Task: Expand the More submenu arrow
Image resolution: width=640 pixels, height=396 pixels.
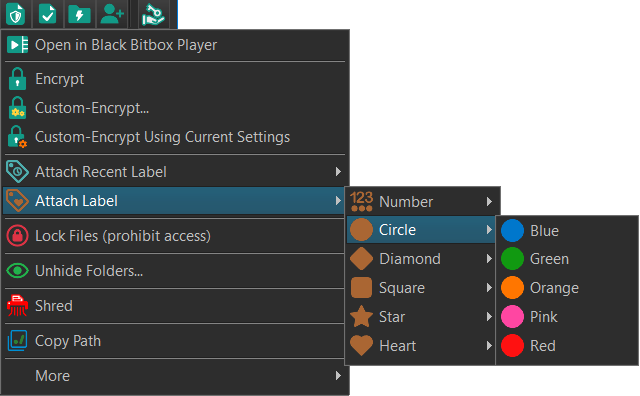Action: tap(338, 376)
